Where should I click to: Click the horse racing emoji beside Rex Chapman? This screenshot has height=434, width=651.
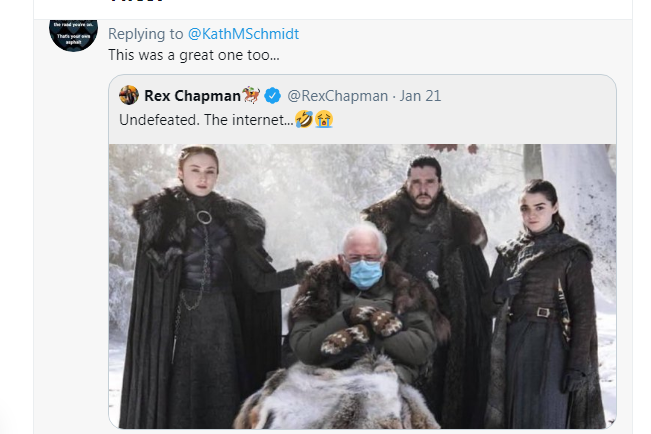click(x=251, y=96)
